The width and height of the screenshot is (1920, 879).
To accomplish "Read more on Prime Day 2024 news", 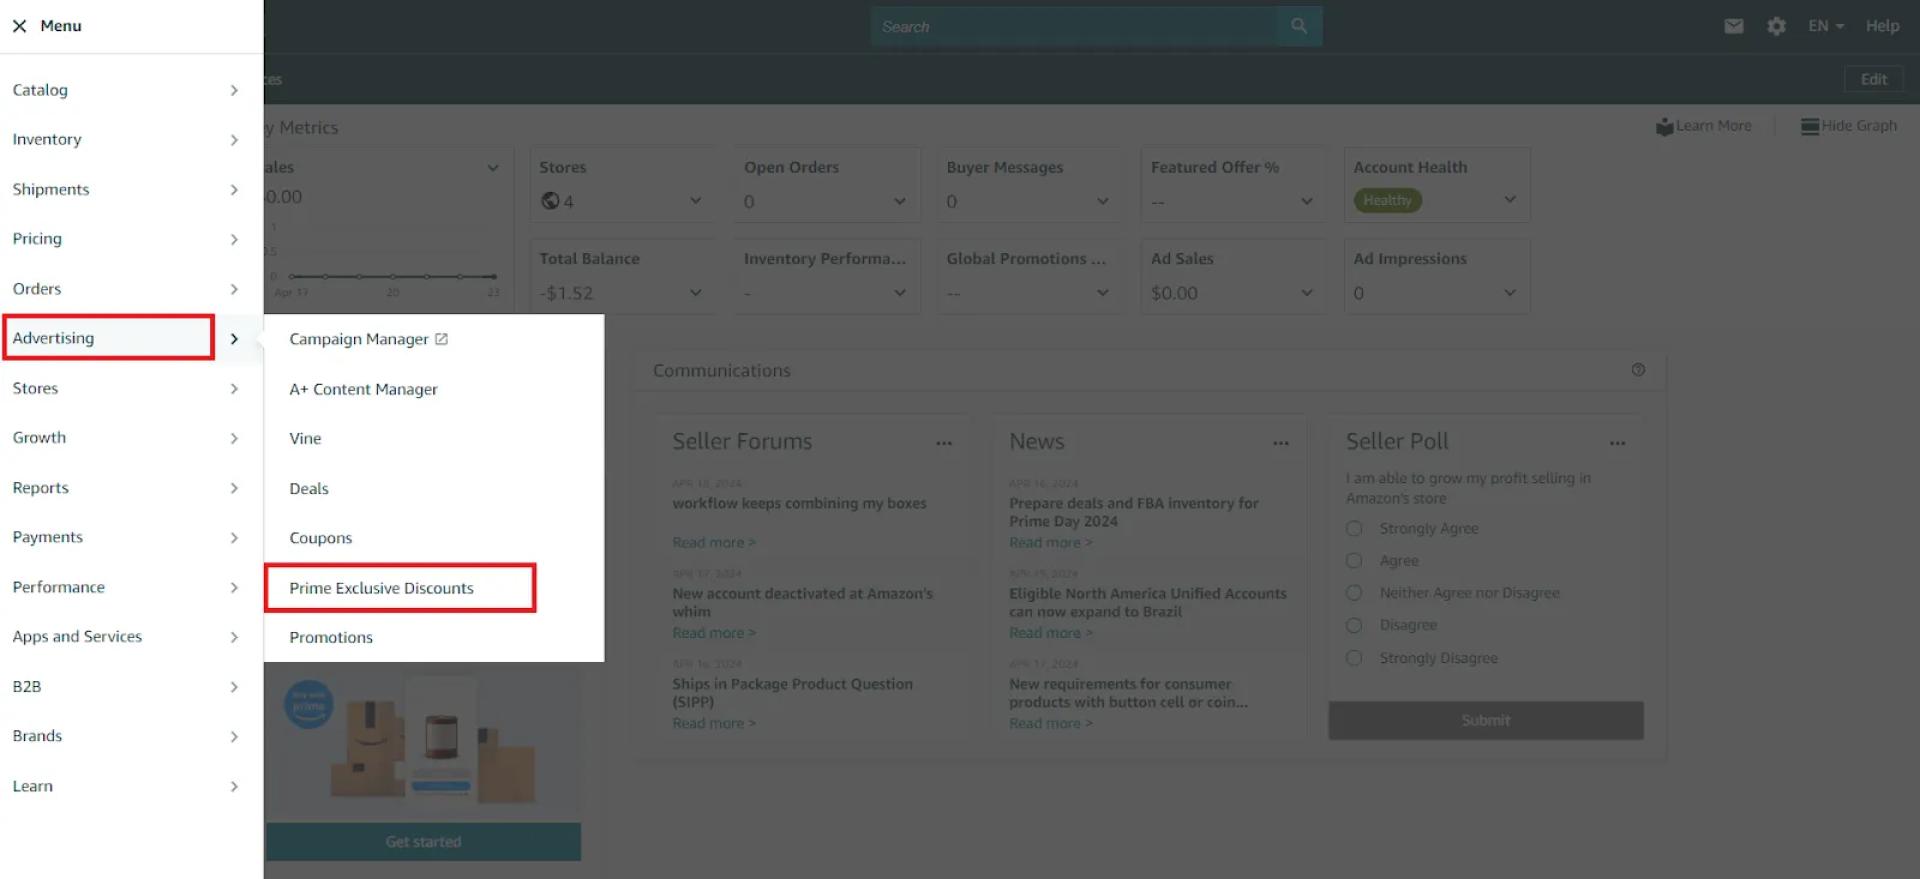I will 1051,543.
